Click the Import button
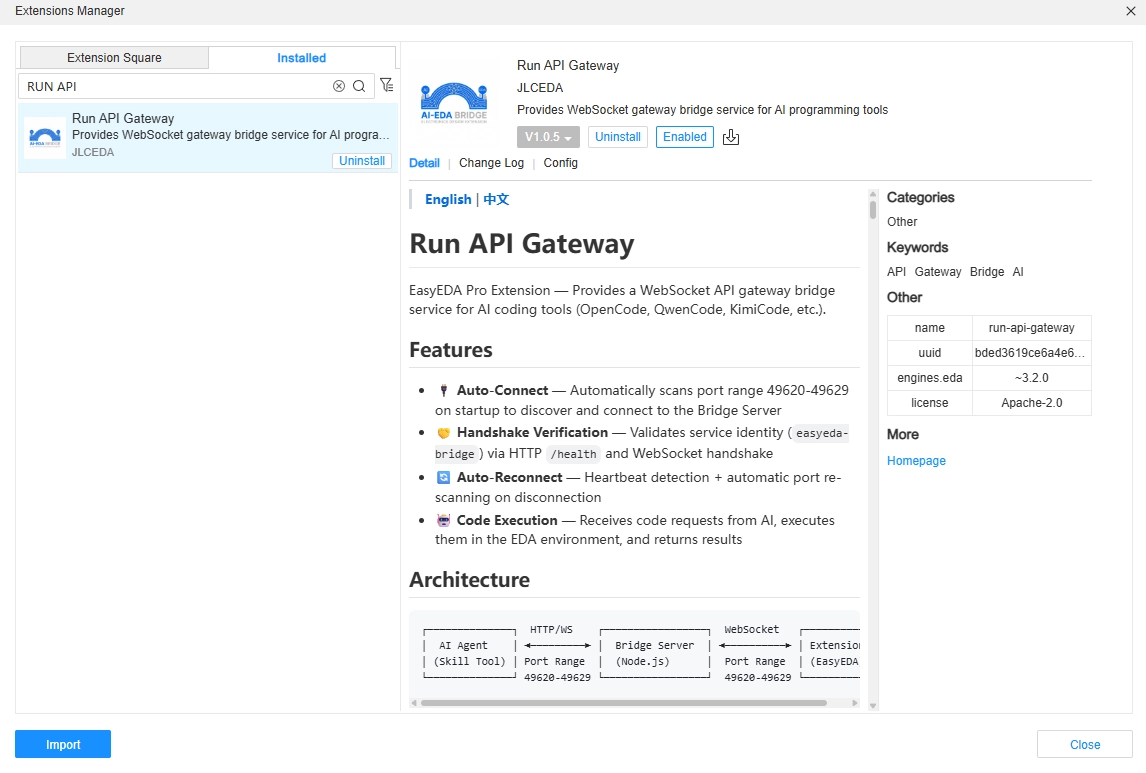Image resolution: width=1146 pixels, height=773 pixels. coord(63,745)
